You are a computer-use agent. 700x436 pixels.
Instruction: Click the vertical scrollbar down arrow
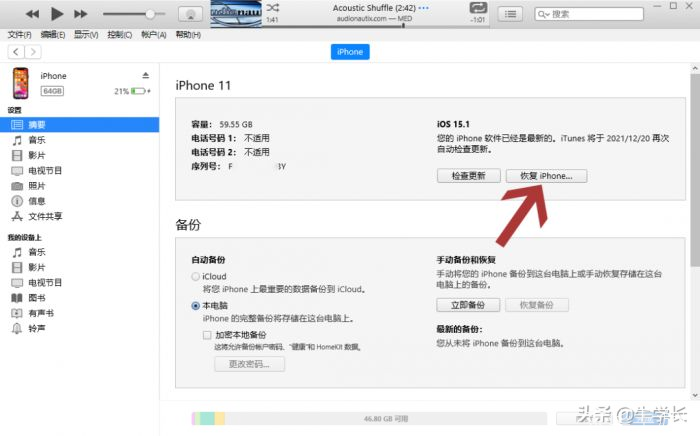pos(695,395)
